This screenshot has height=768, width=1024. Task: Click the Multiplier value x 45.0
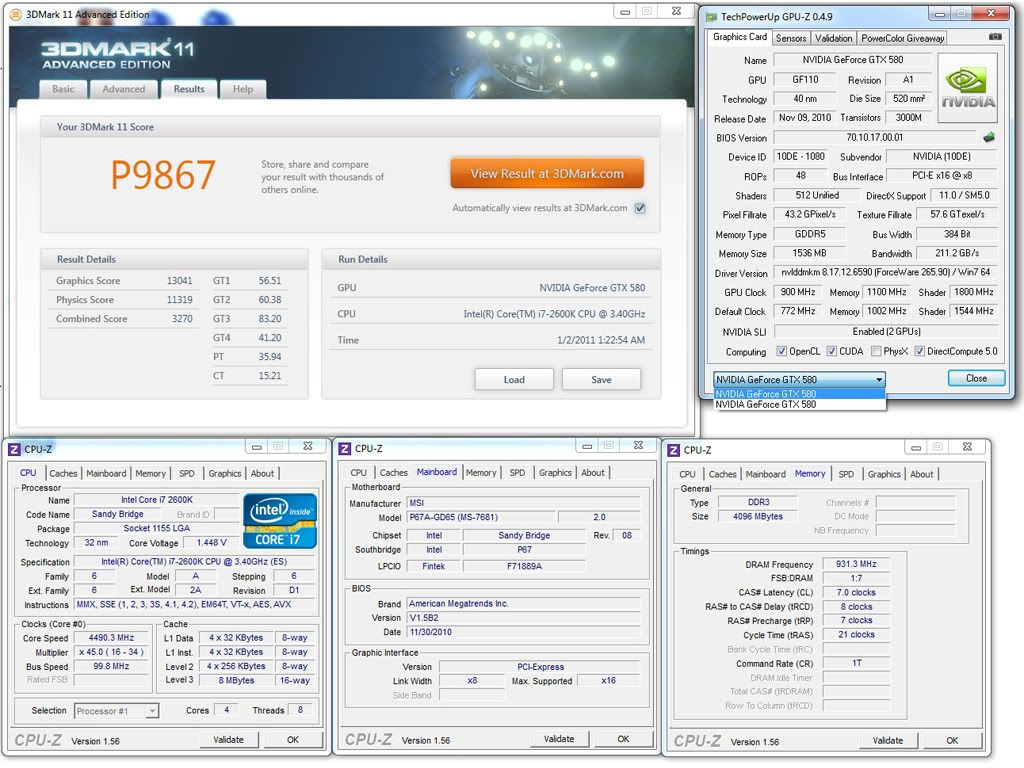pos(111,652)
